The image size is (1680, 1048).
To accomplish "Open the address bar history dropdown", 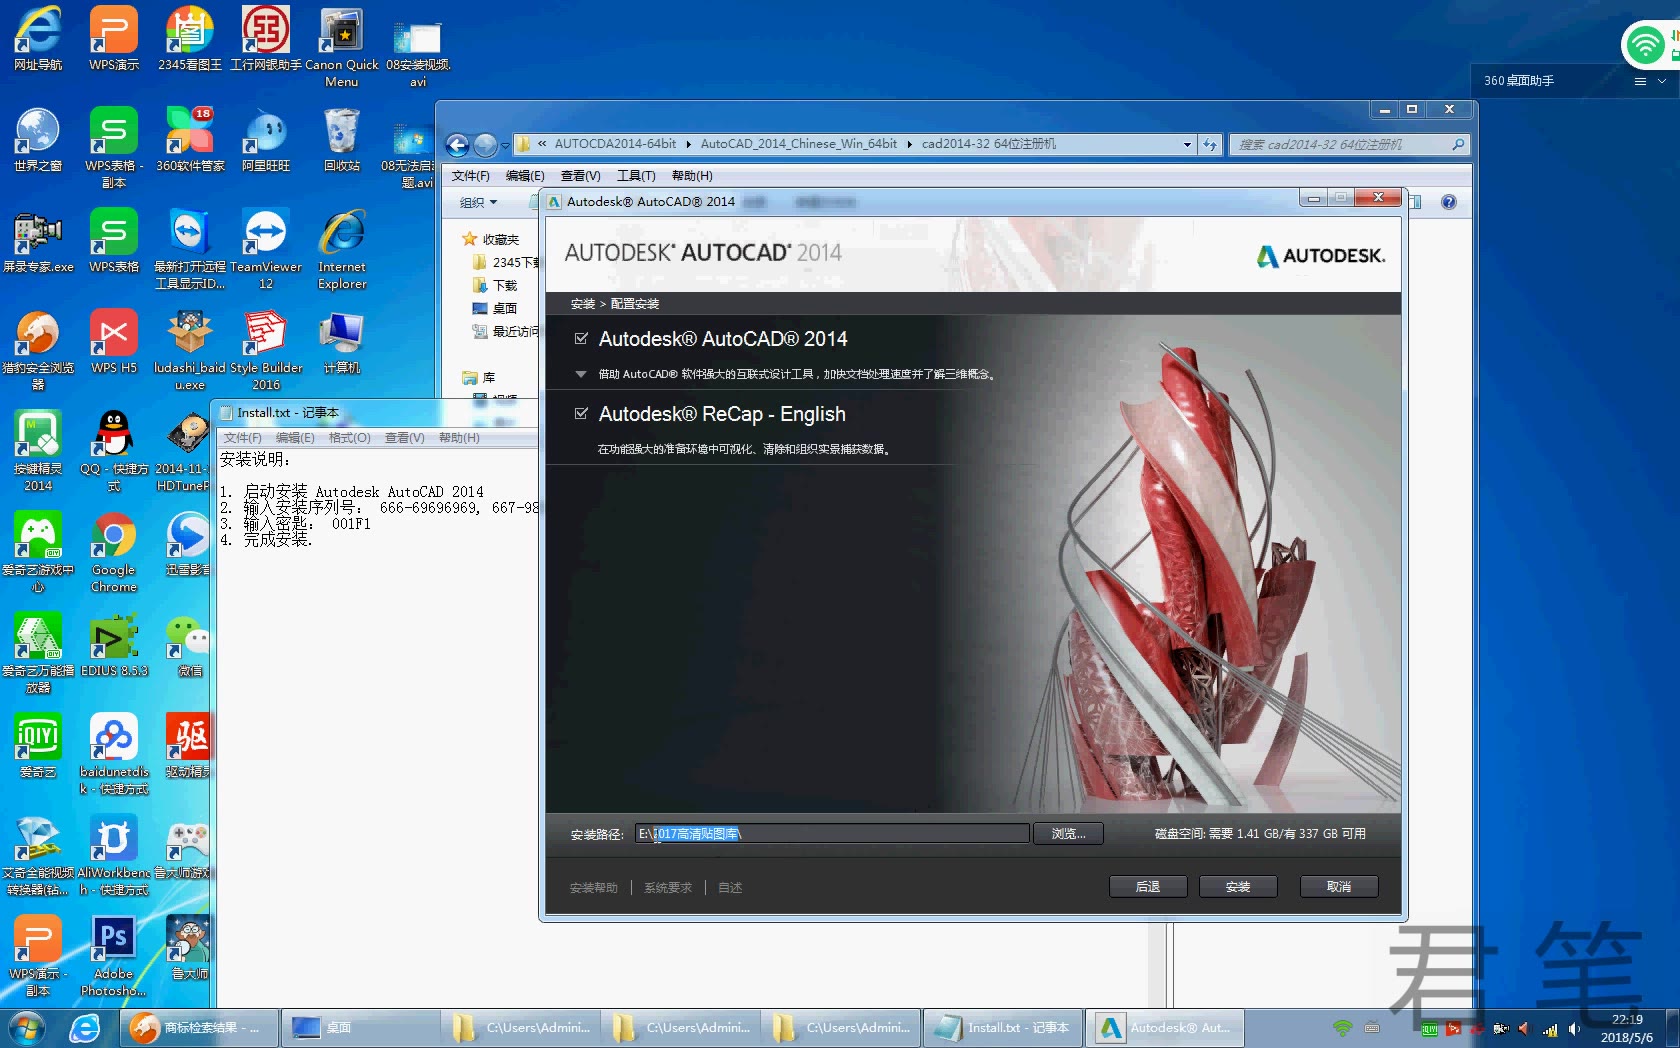I will (1186, 144).
